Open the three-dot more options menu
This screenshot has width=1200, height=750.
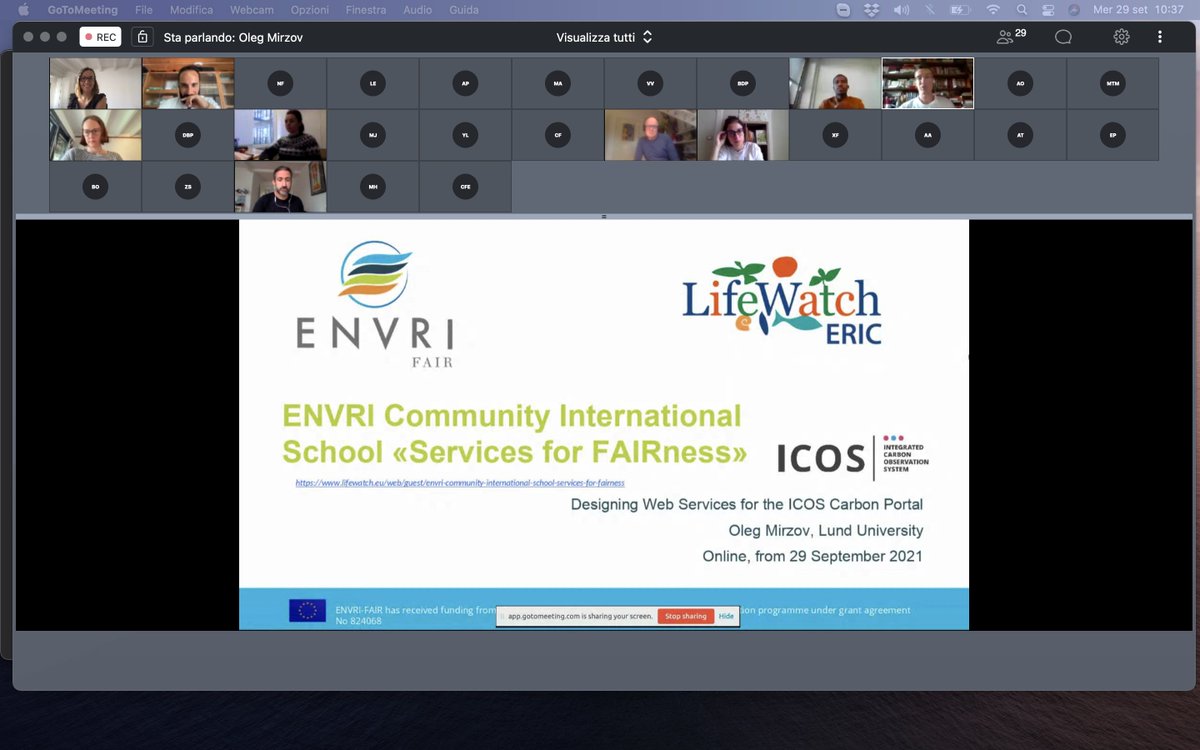(1160, 37)
